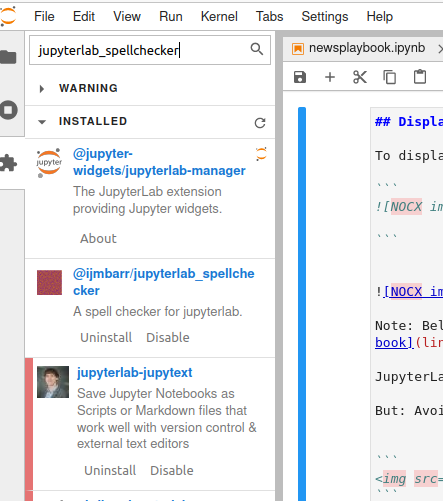Click the 'Note: Bel' line in notebook
Image resolution: width=443 pixels, height=501 pixels.
coord(409,326)
